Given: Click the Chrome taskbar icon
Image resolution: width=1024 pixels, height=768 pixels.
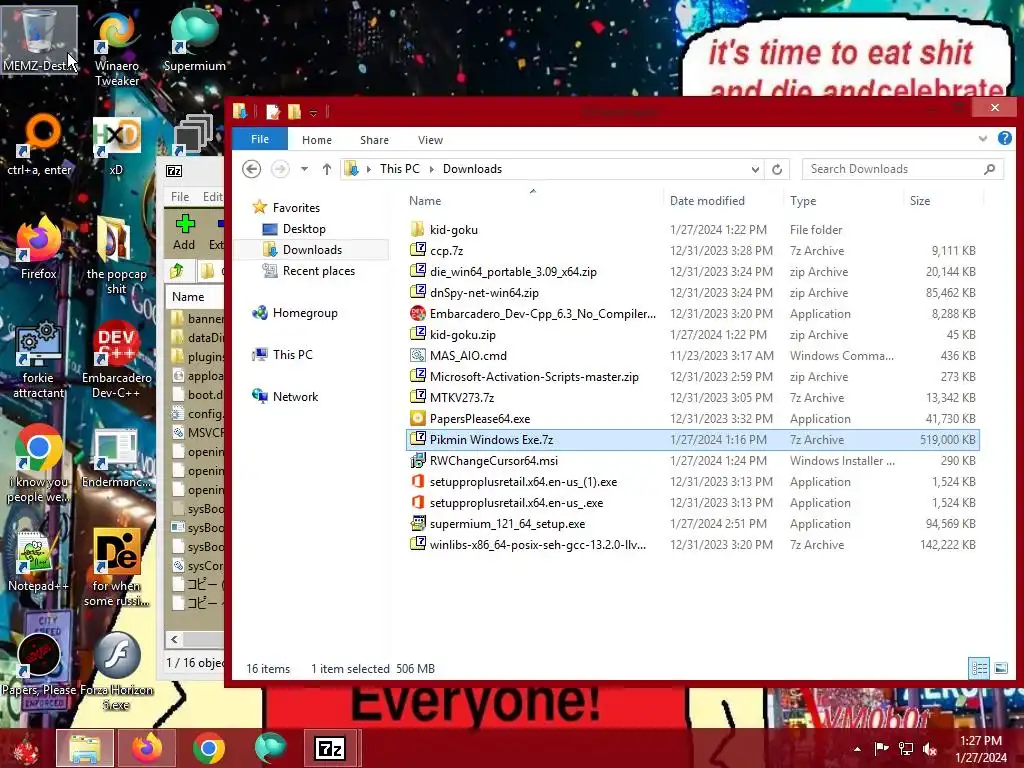Looking at the screenshot, I should tap(209, 748).
